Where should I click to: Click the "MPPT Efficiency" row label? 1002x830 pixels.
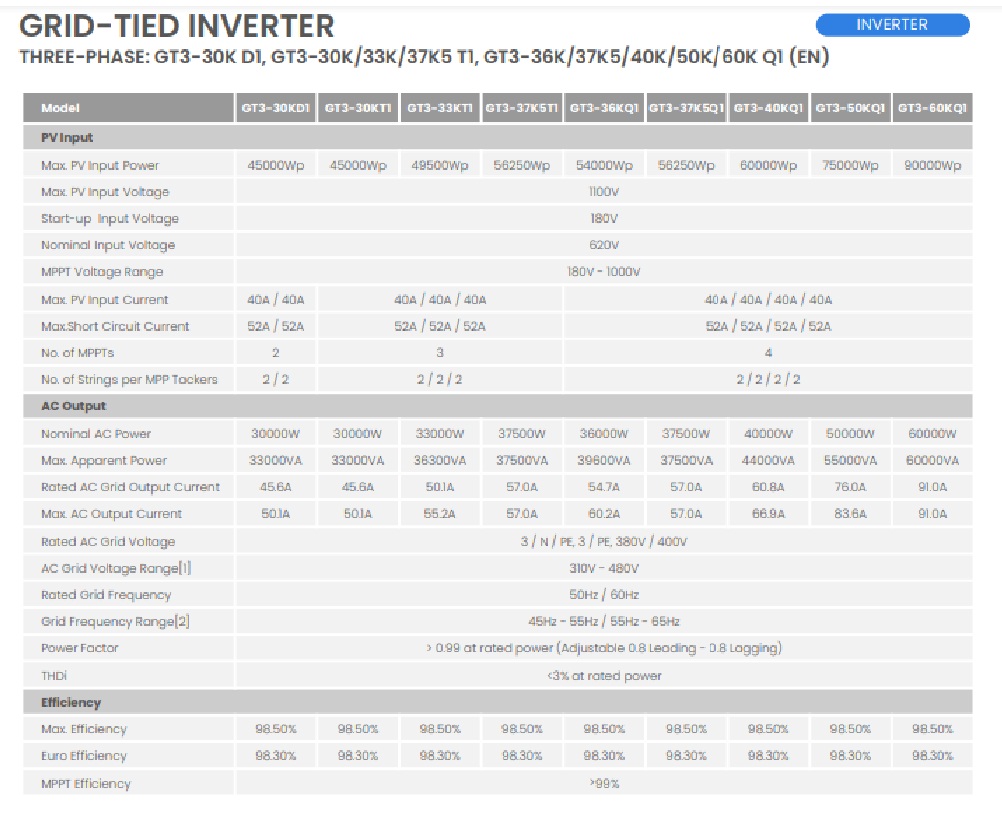tap(86, 784)
